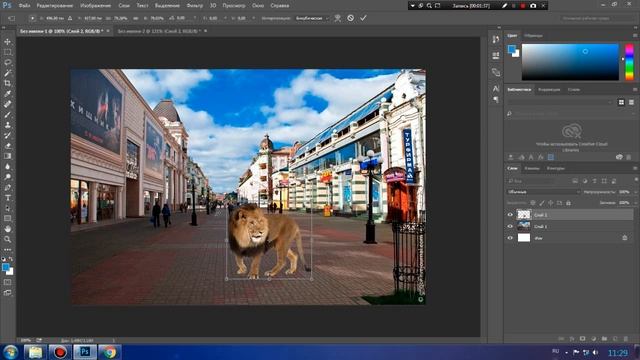Commit the transform with checkmark
This screenshot has height=360, width=640.
point(363,18)
